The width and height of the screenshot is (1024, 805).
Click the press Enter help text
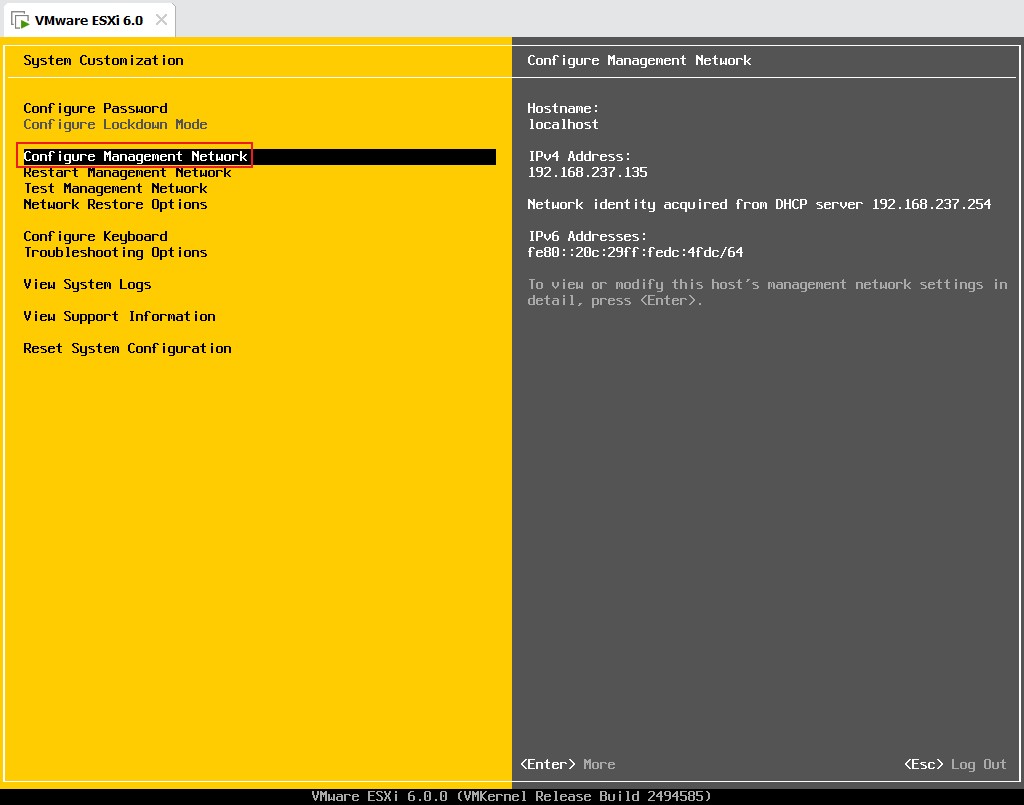(767, 292)
